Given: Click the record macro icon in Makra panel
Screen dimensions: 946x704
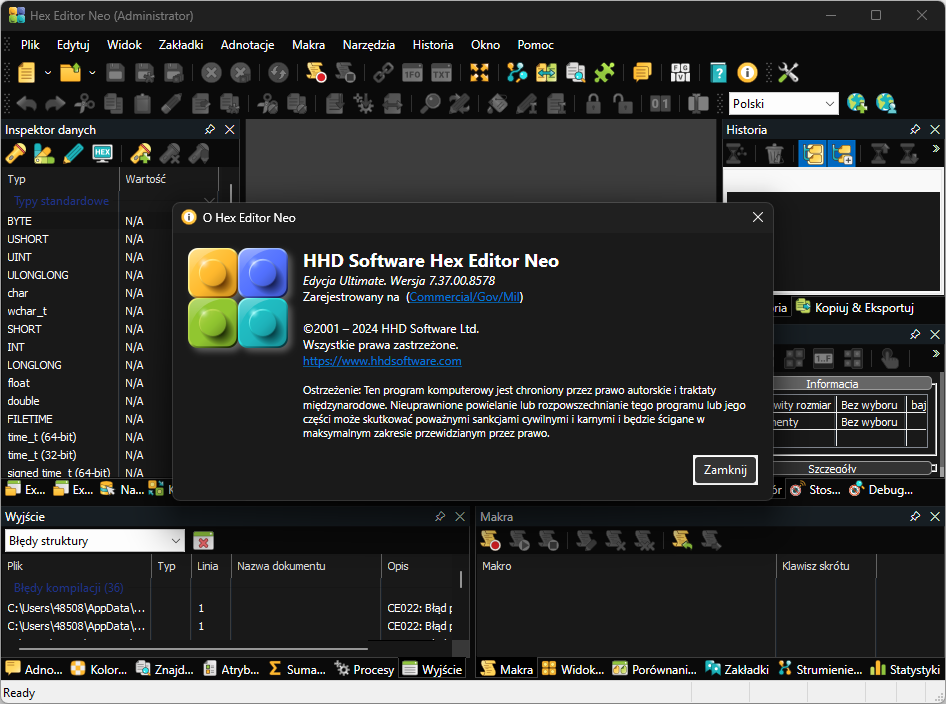Looking at the screenshot, I should [490, 541].
